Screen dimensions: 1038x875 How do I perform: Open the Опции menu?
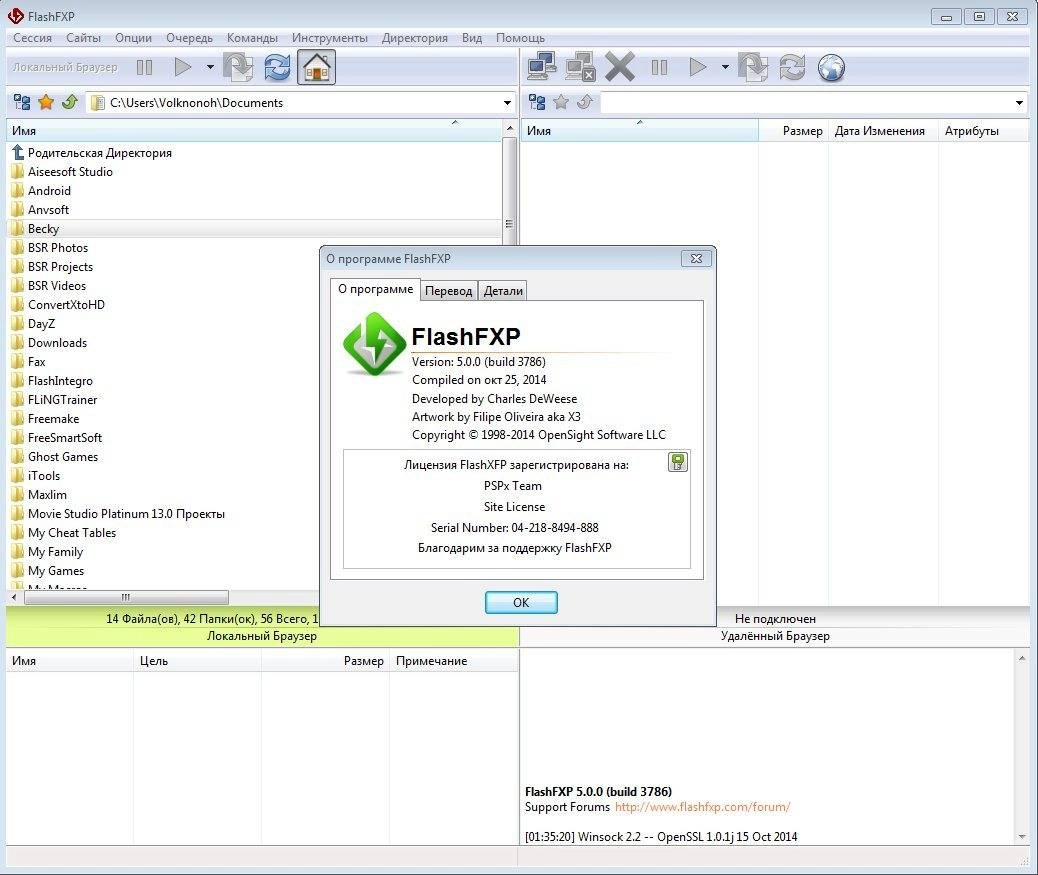(133, 38)
